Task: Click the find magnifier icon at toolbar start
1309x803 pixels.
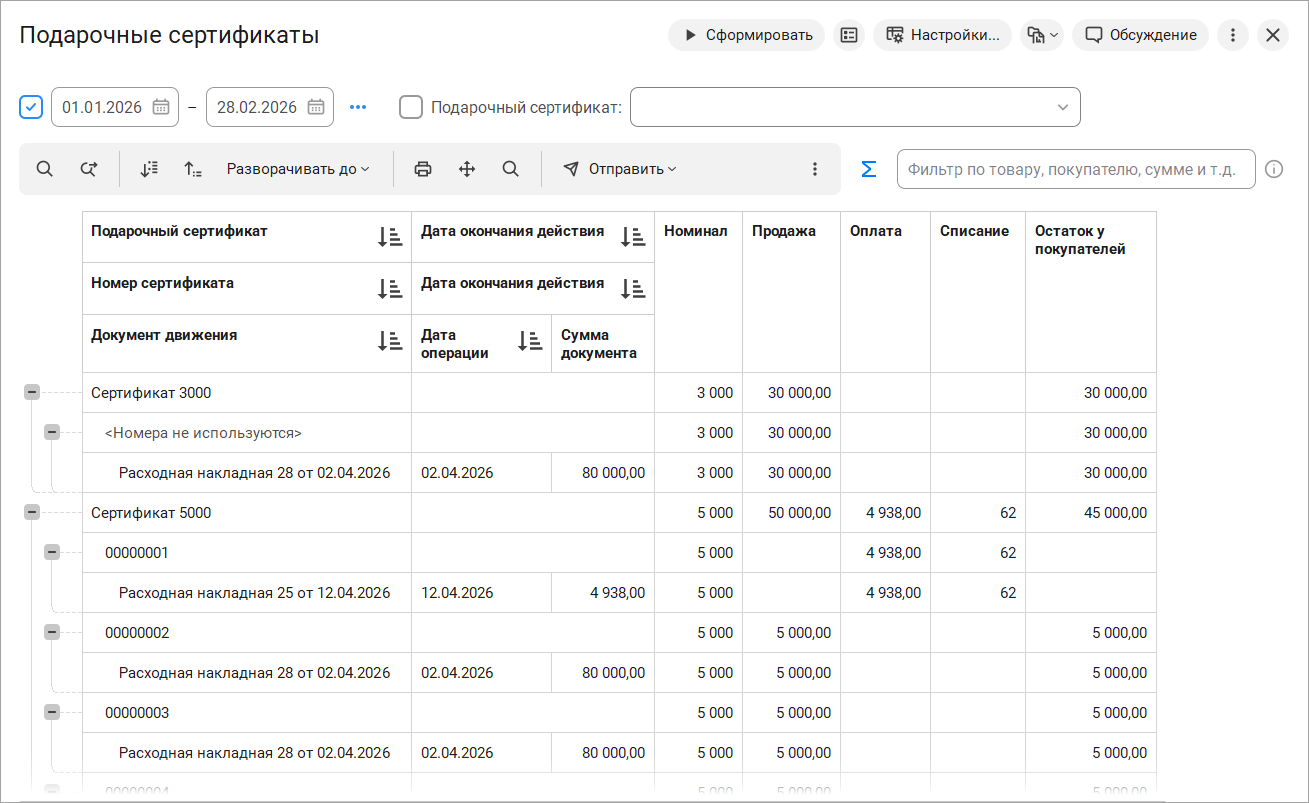Action: tap(45, 169)
